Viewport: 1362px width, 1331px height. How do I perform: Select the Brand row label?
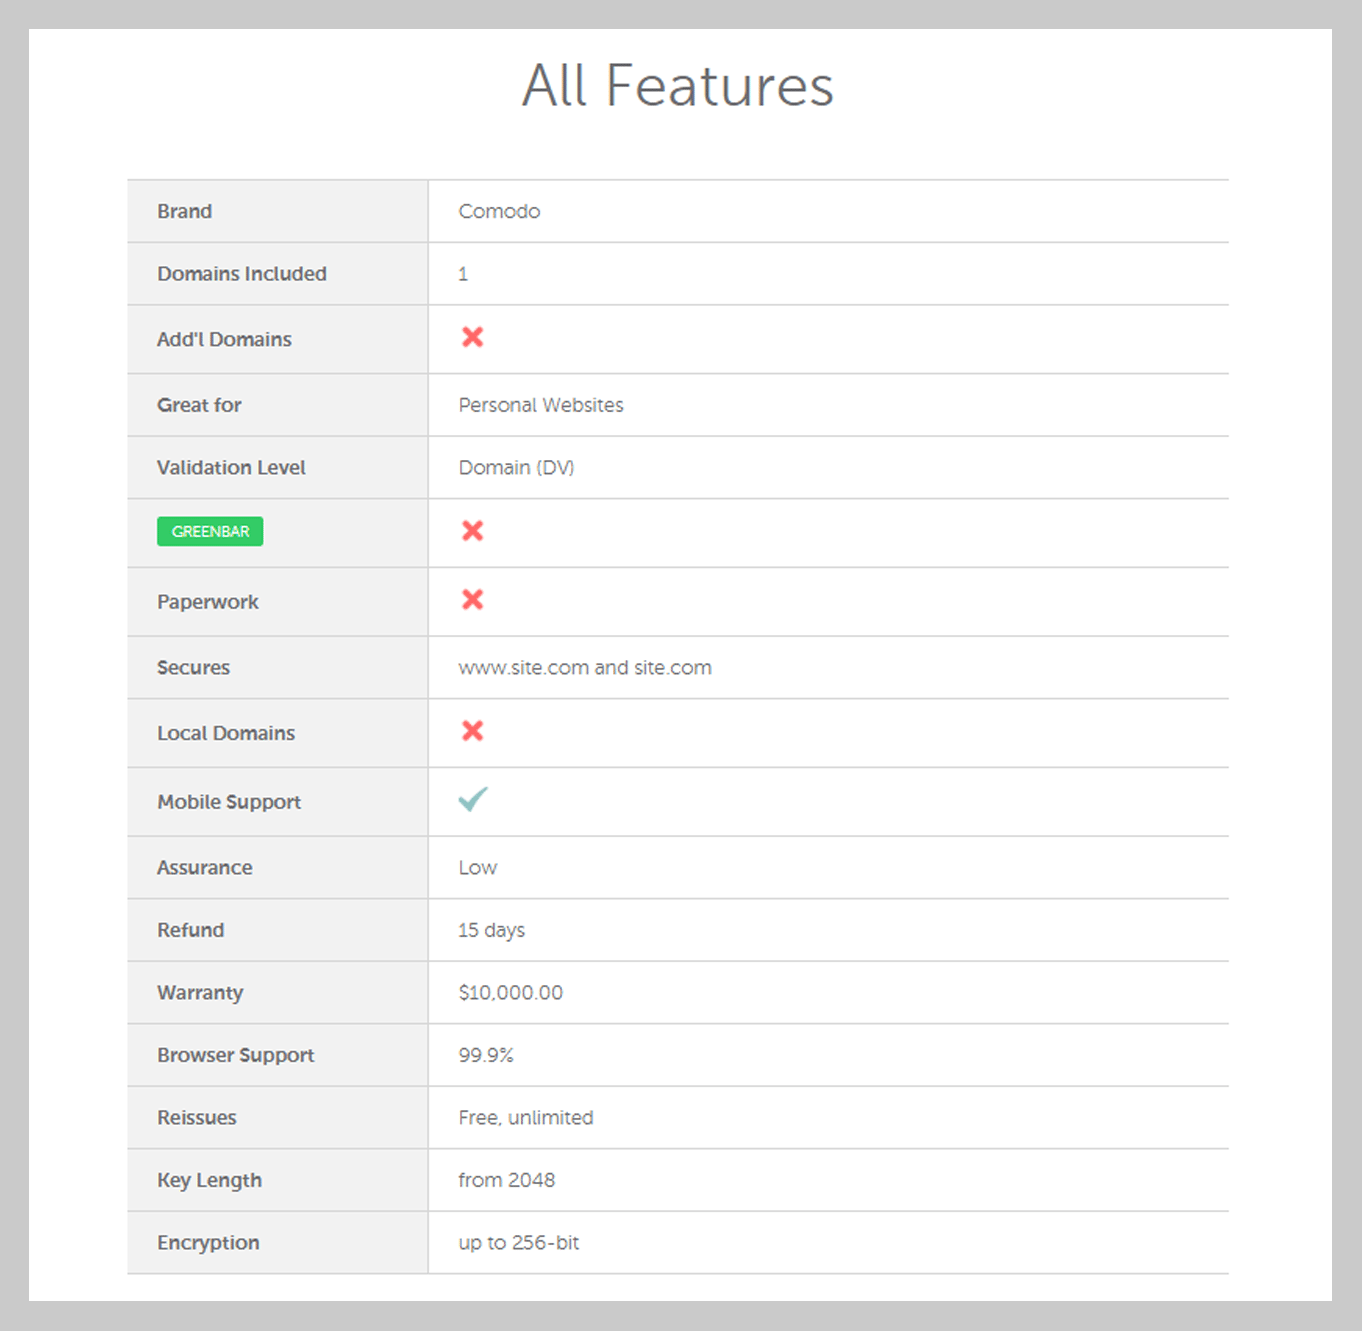click(184, 211)
